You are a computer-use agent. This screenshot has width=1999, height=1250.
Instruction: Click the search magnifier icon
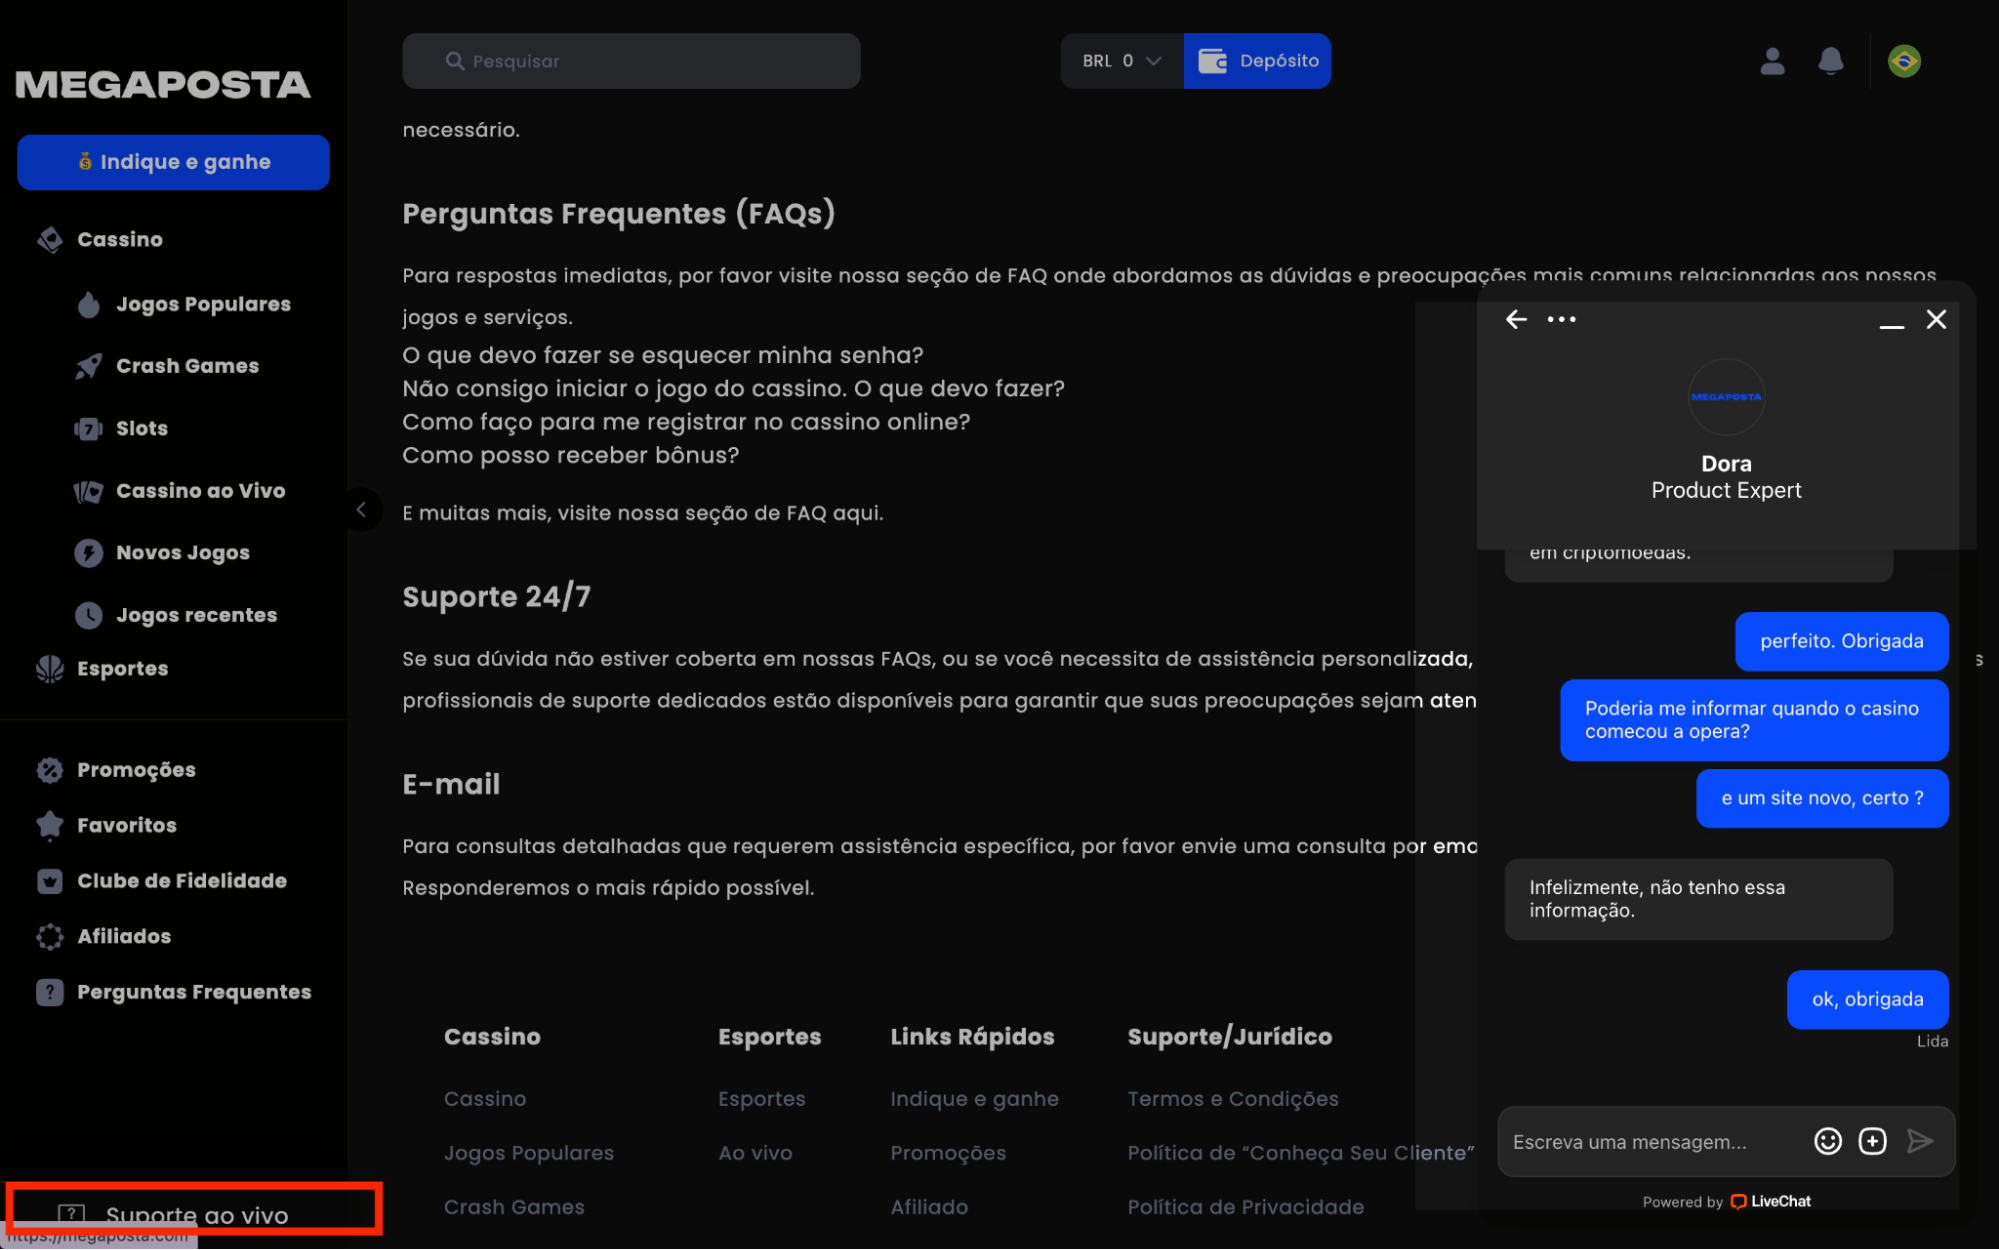coord(455,61)
